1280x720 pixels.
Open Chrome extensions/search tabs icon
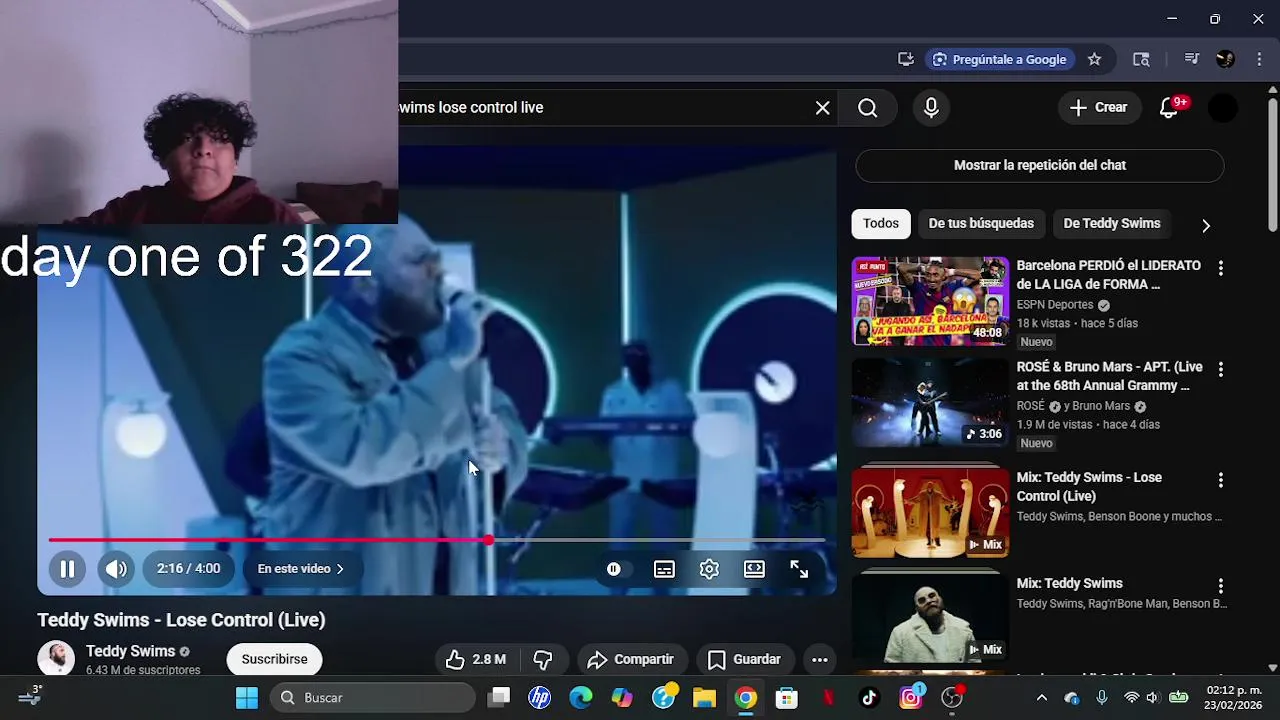pos(1141,59)
